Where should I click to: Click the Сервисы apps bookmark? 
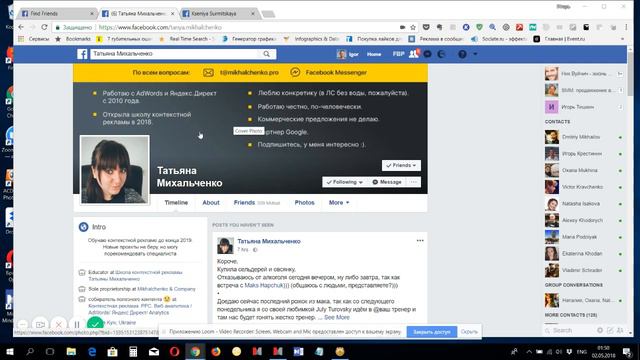pos(34,39)
